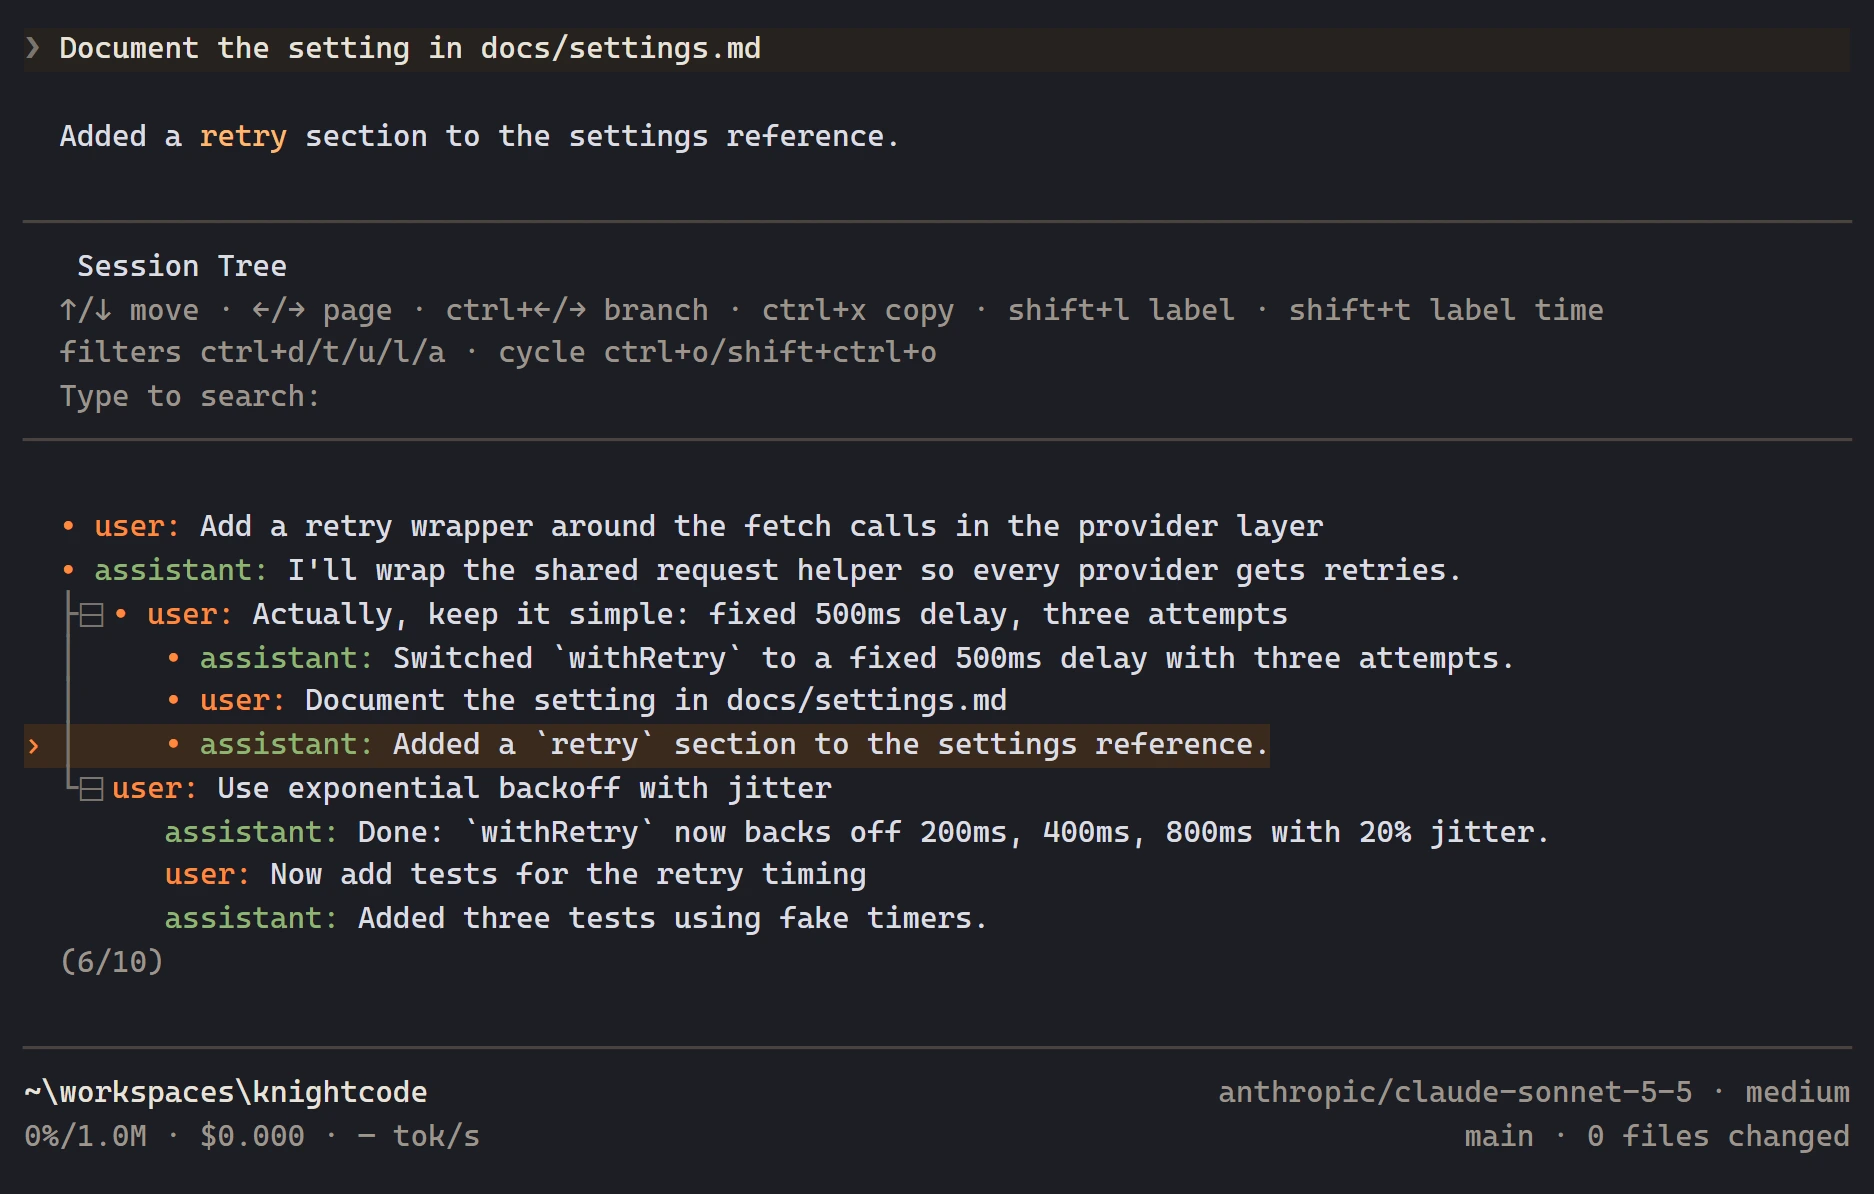Click the "Session Tree" panel title

182,266
